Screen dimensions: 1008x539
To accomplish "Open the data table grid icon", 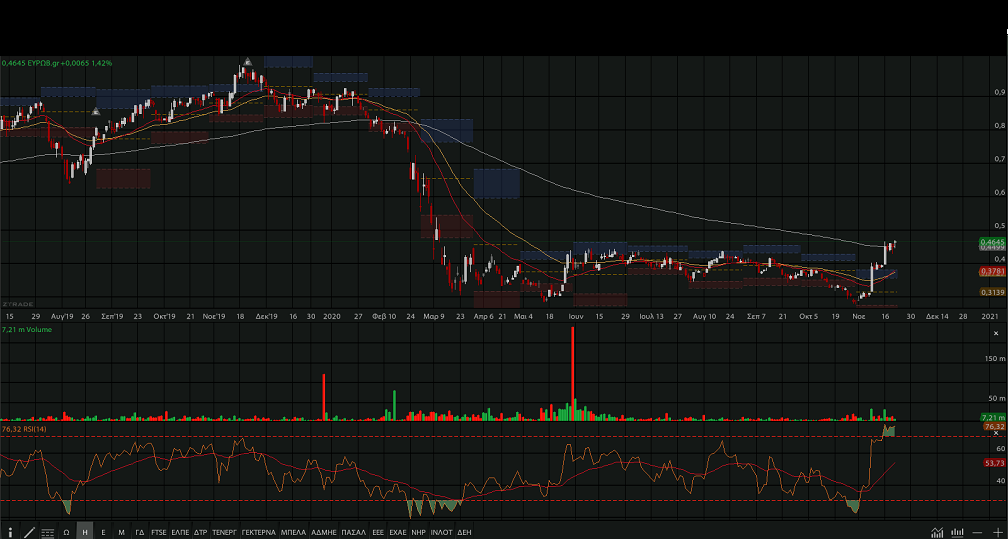I will (x=47, y=532).
